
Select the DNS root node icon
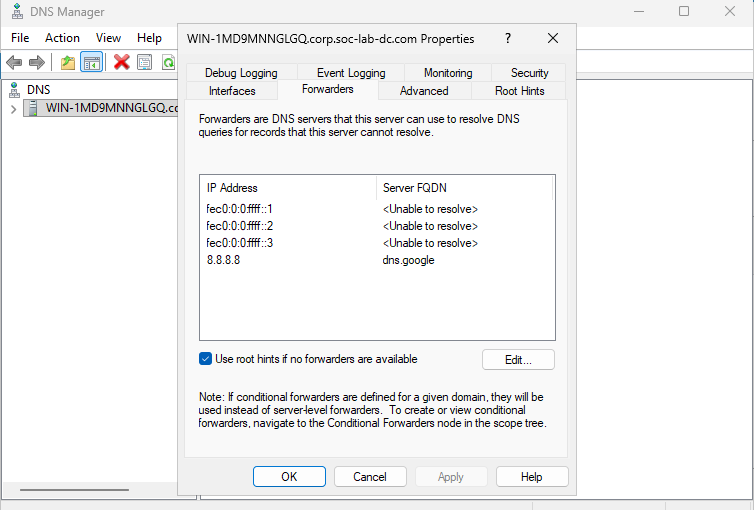point(14,90)
